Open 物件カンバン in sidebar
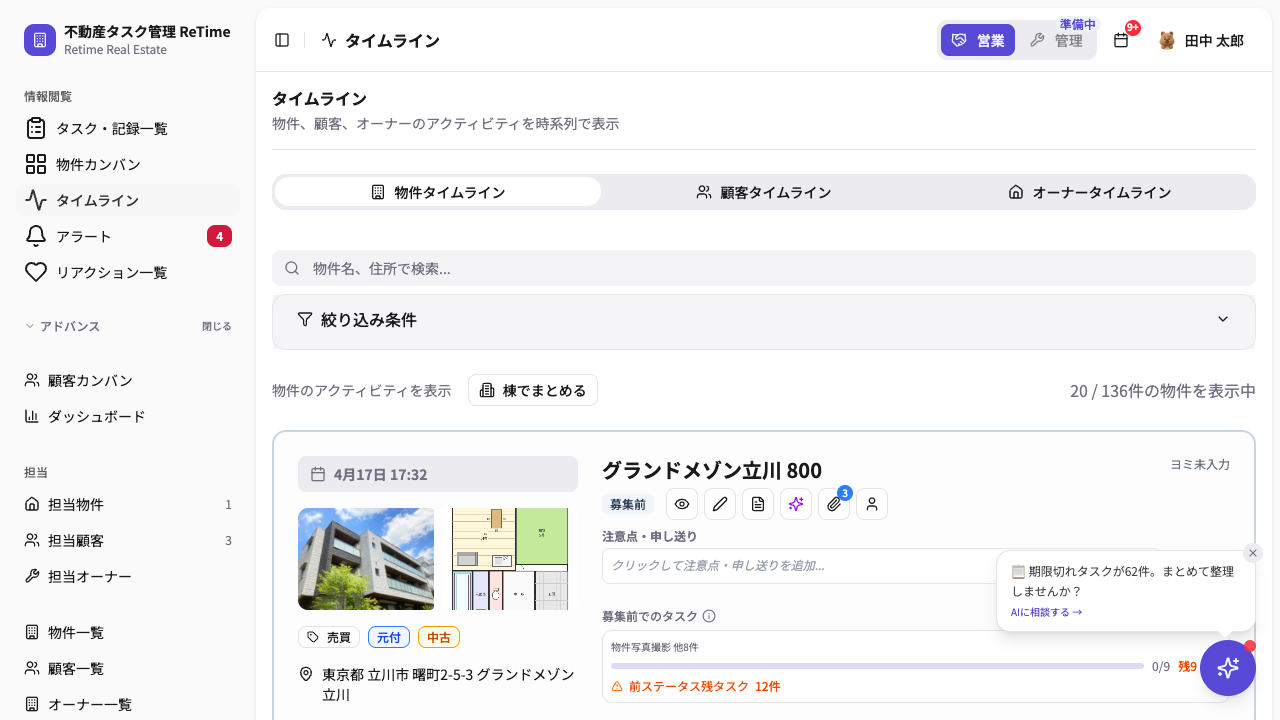The image size is (1280, 720). (128, 164)
